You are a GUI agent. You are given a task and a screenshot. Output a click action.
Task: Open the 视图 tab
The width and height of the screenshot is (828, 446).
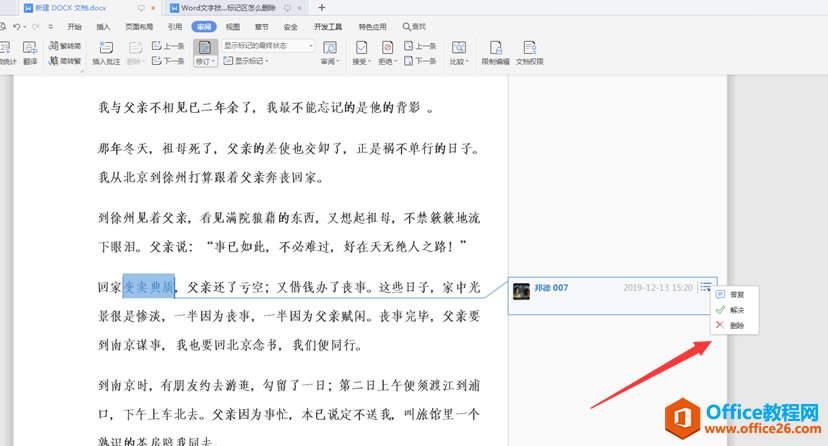(x=233, y=27)
